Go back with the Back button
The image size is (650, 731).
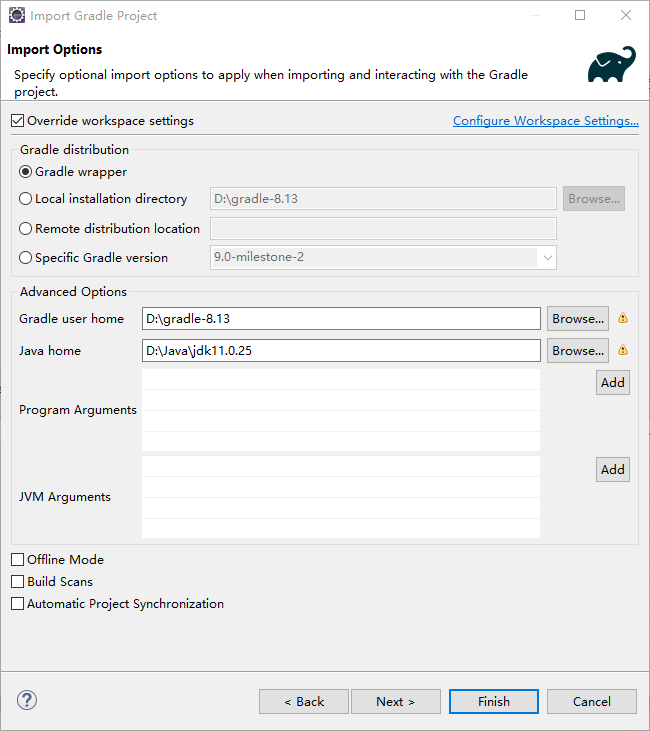(x=304, y=702)
